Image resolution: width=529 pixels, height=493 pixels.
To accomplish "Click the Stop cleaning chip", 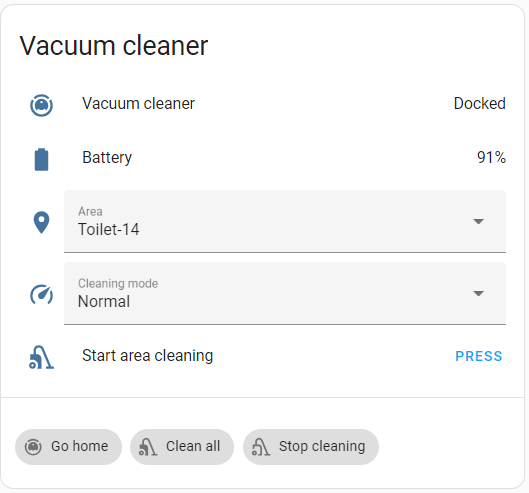I will (311, 447).
